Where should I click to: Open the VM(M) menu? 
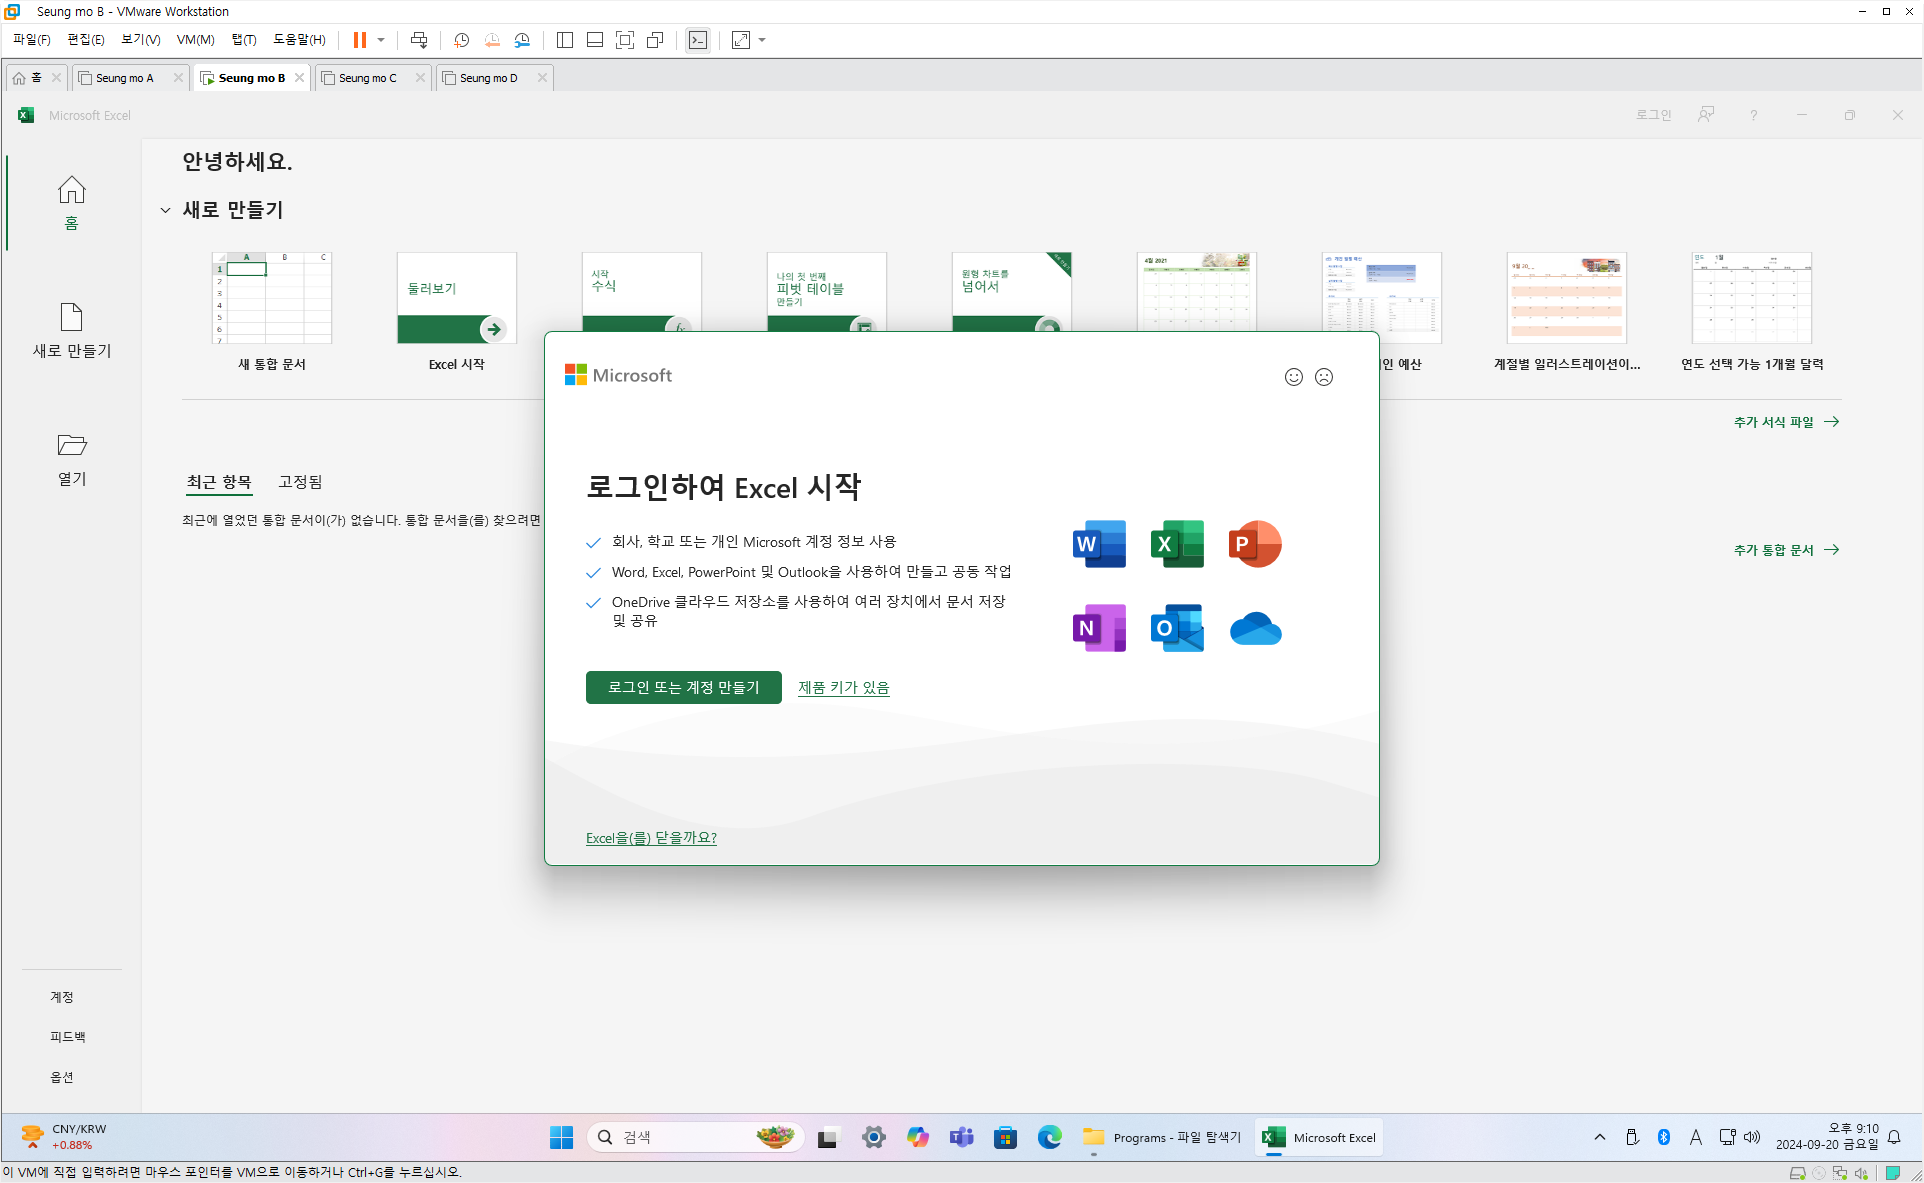point(195,40)
